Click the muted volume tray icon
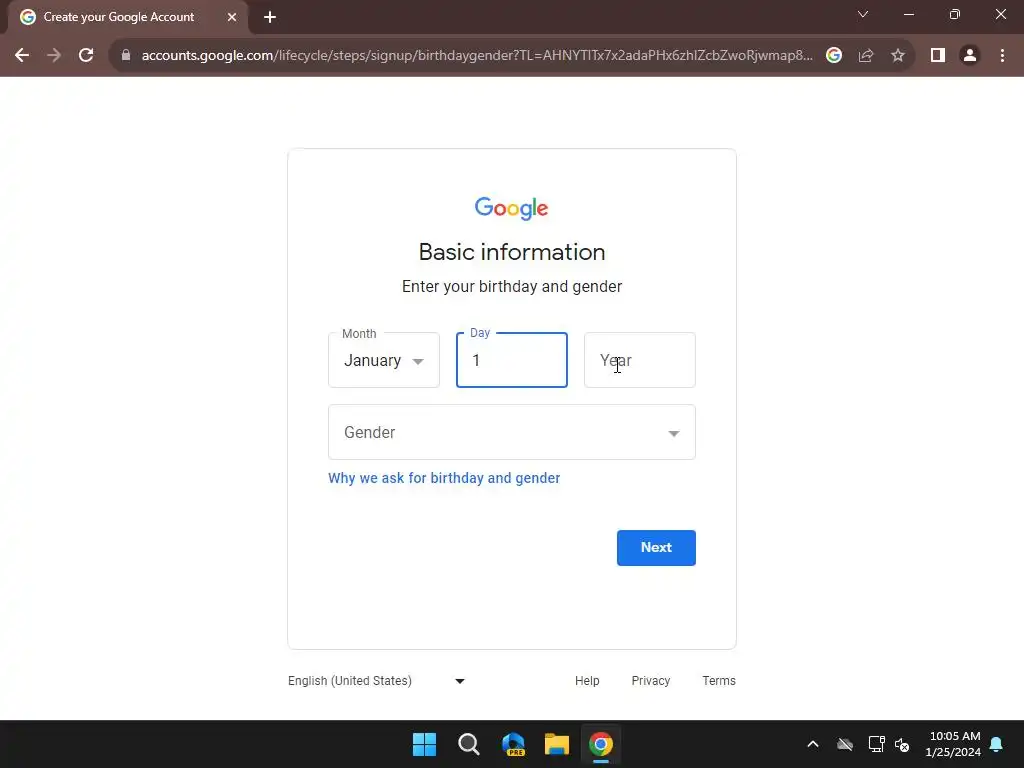This screenshot has height=768, width=1024. 902,744
